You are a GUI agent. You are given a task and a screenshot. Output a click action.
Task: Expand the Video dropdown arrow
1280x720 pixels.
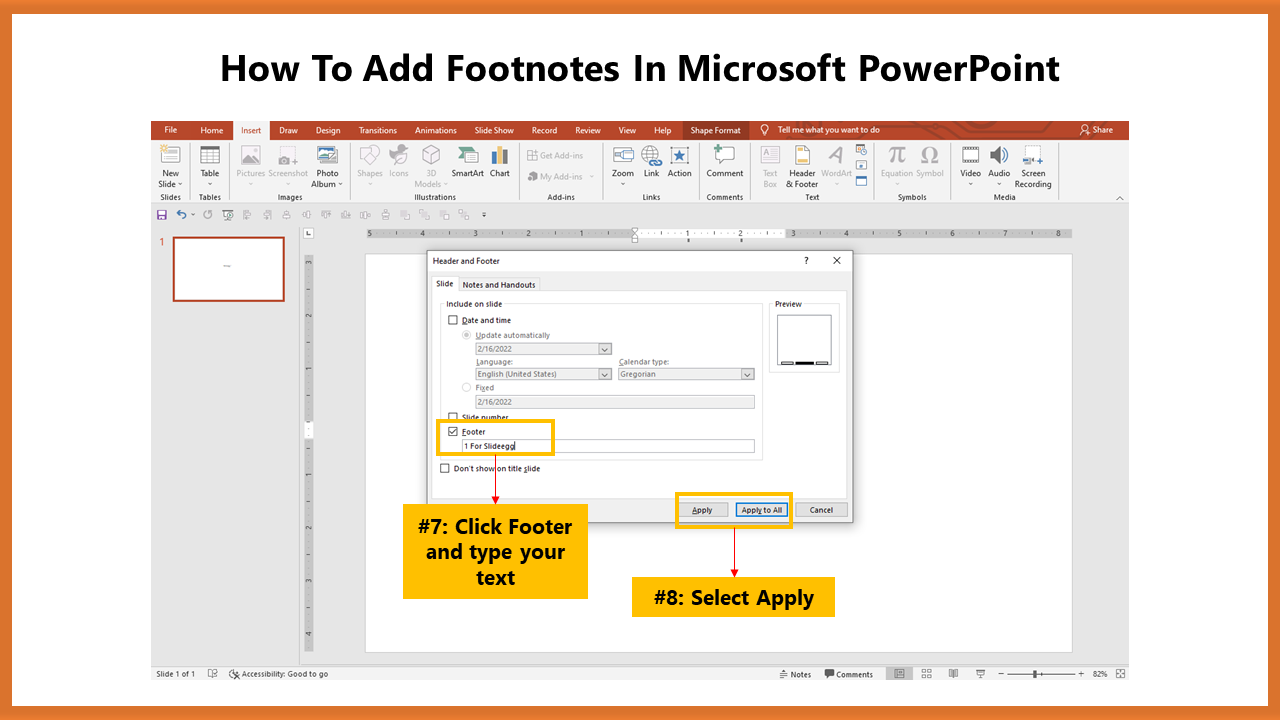pyautogui.click(x=971, y=184)
